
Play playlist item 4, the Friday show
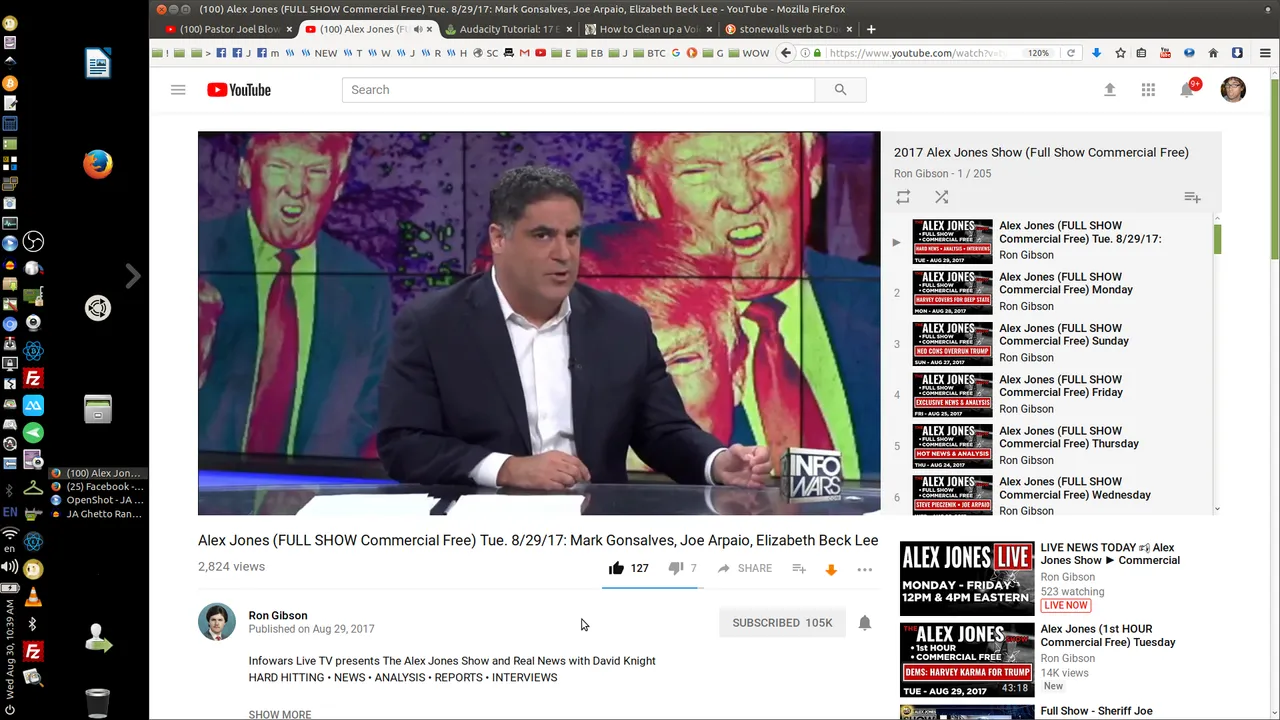[1050, 394]
